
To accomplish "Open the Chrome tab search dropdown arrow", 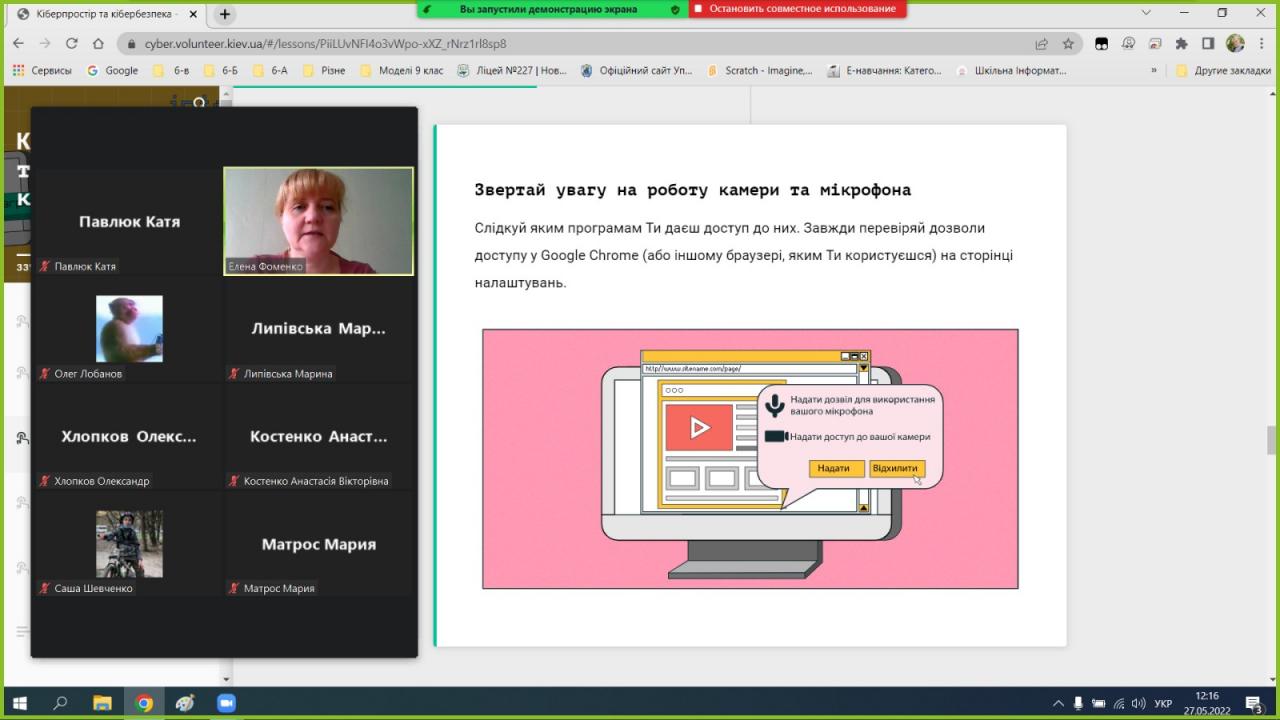I will click(x=1145, y=13).
